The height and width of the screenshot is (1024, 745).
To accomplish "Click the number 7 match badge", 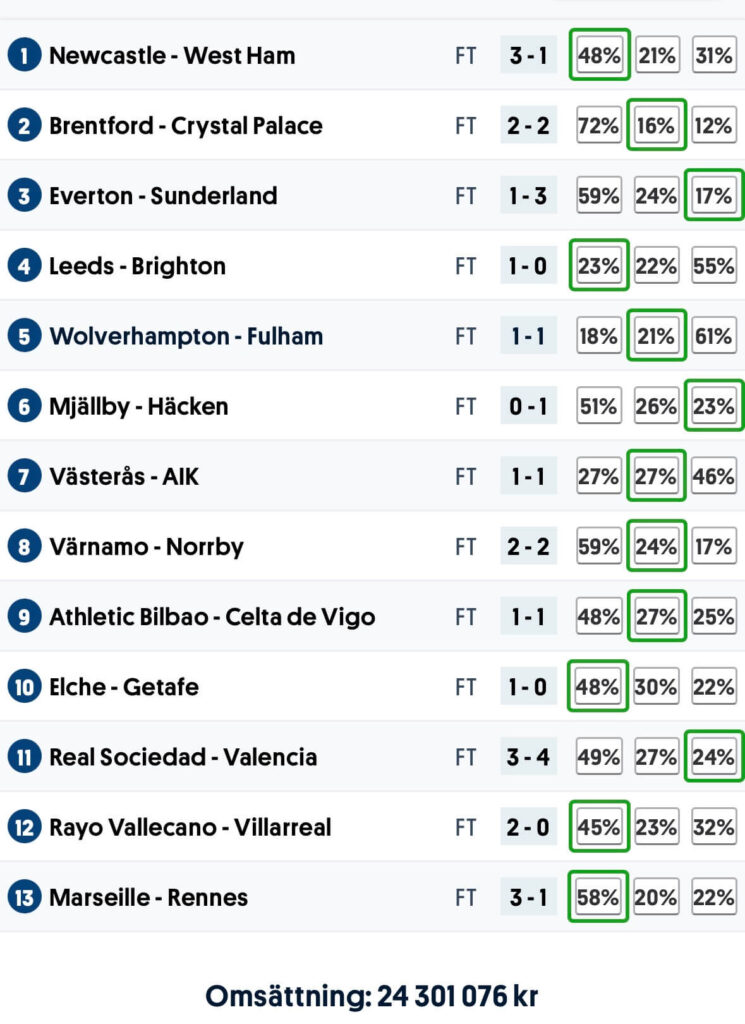I will (24, 477).
